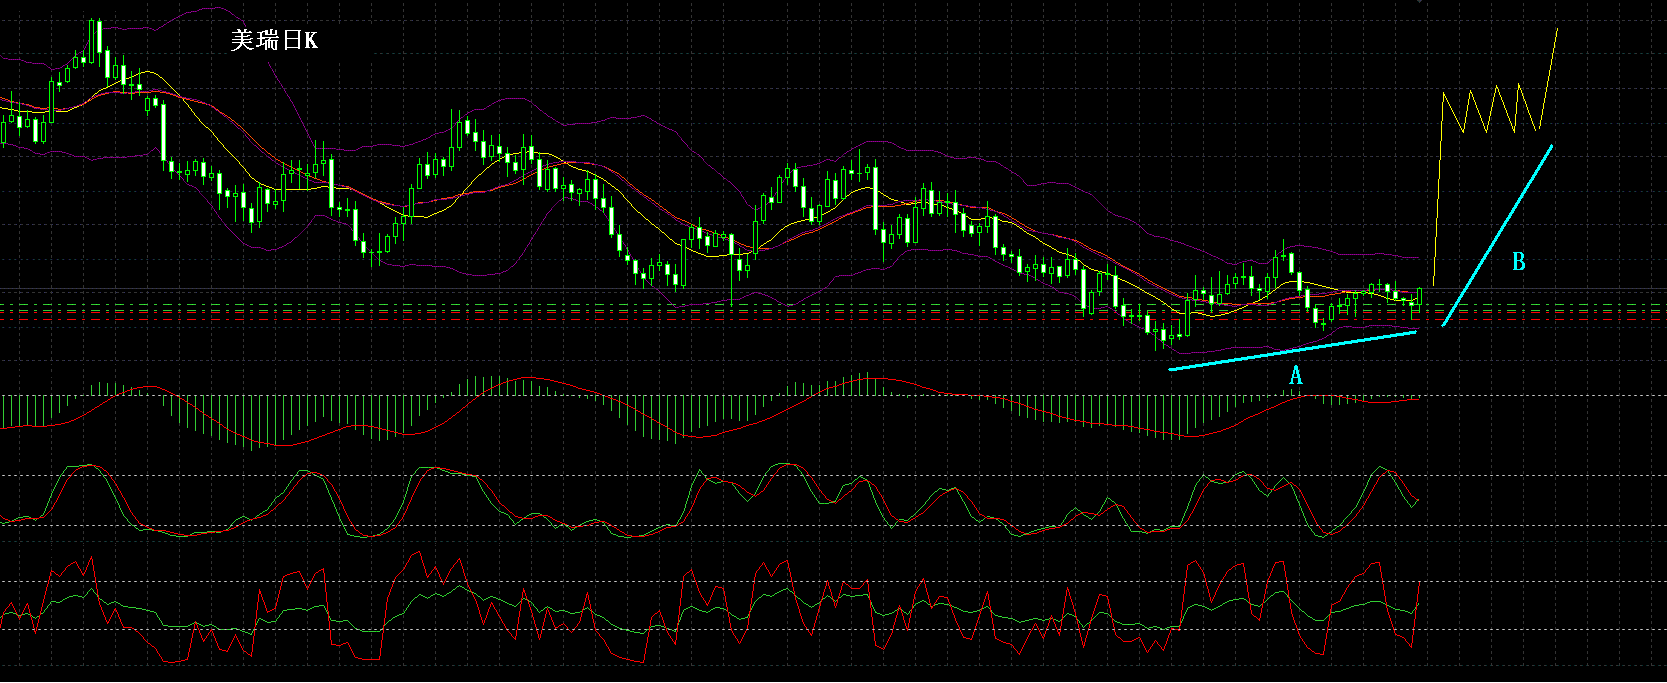The width and height of the screenshot is (1667, 683).
Task: Select the yellow projected zigzag price path
Action: tap(1495, 155)
